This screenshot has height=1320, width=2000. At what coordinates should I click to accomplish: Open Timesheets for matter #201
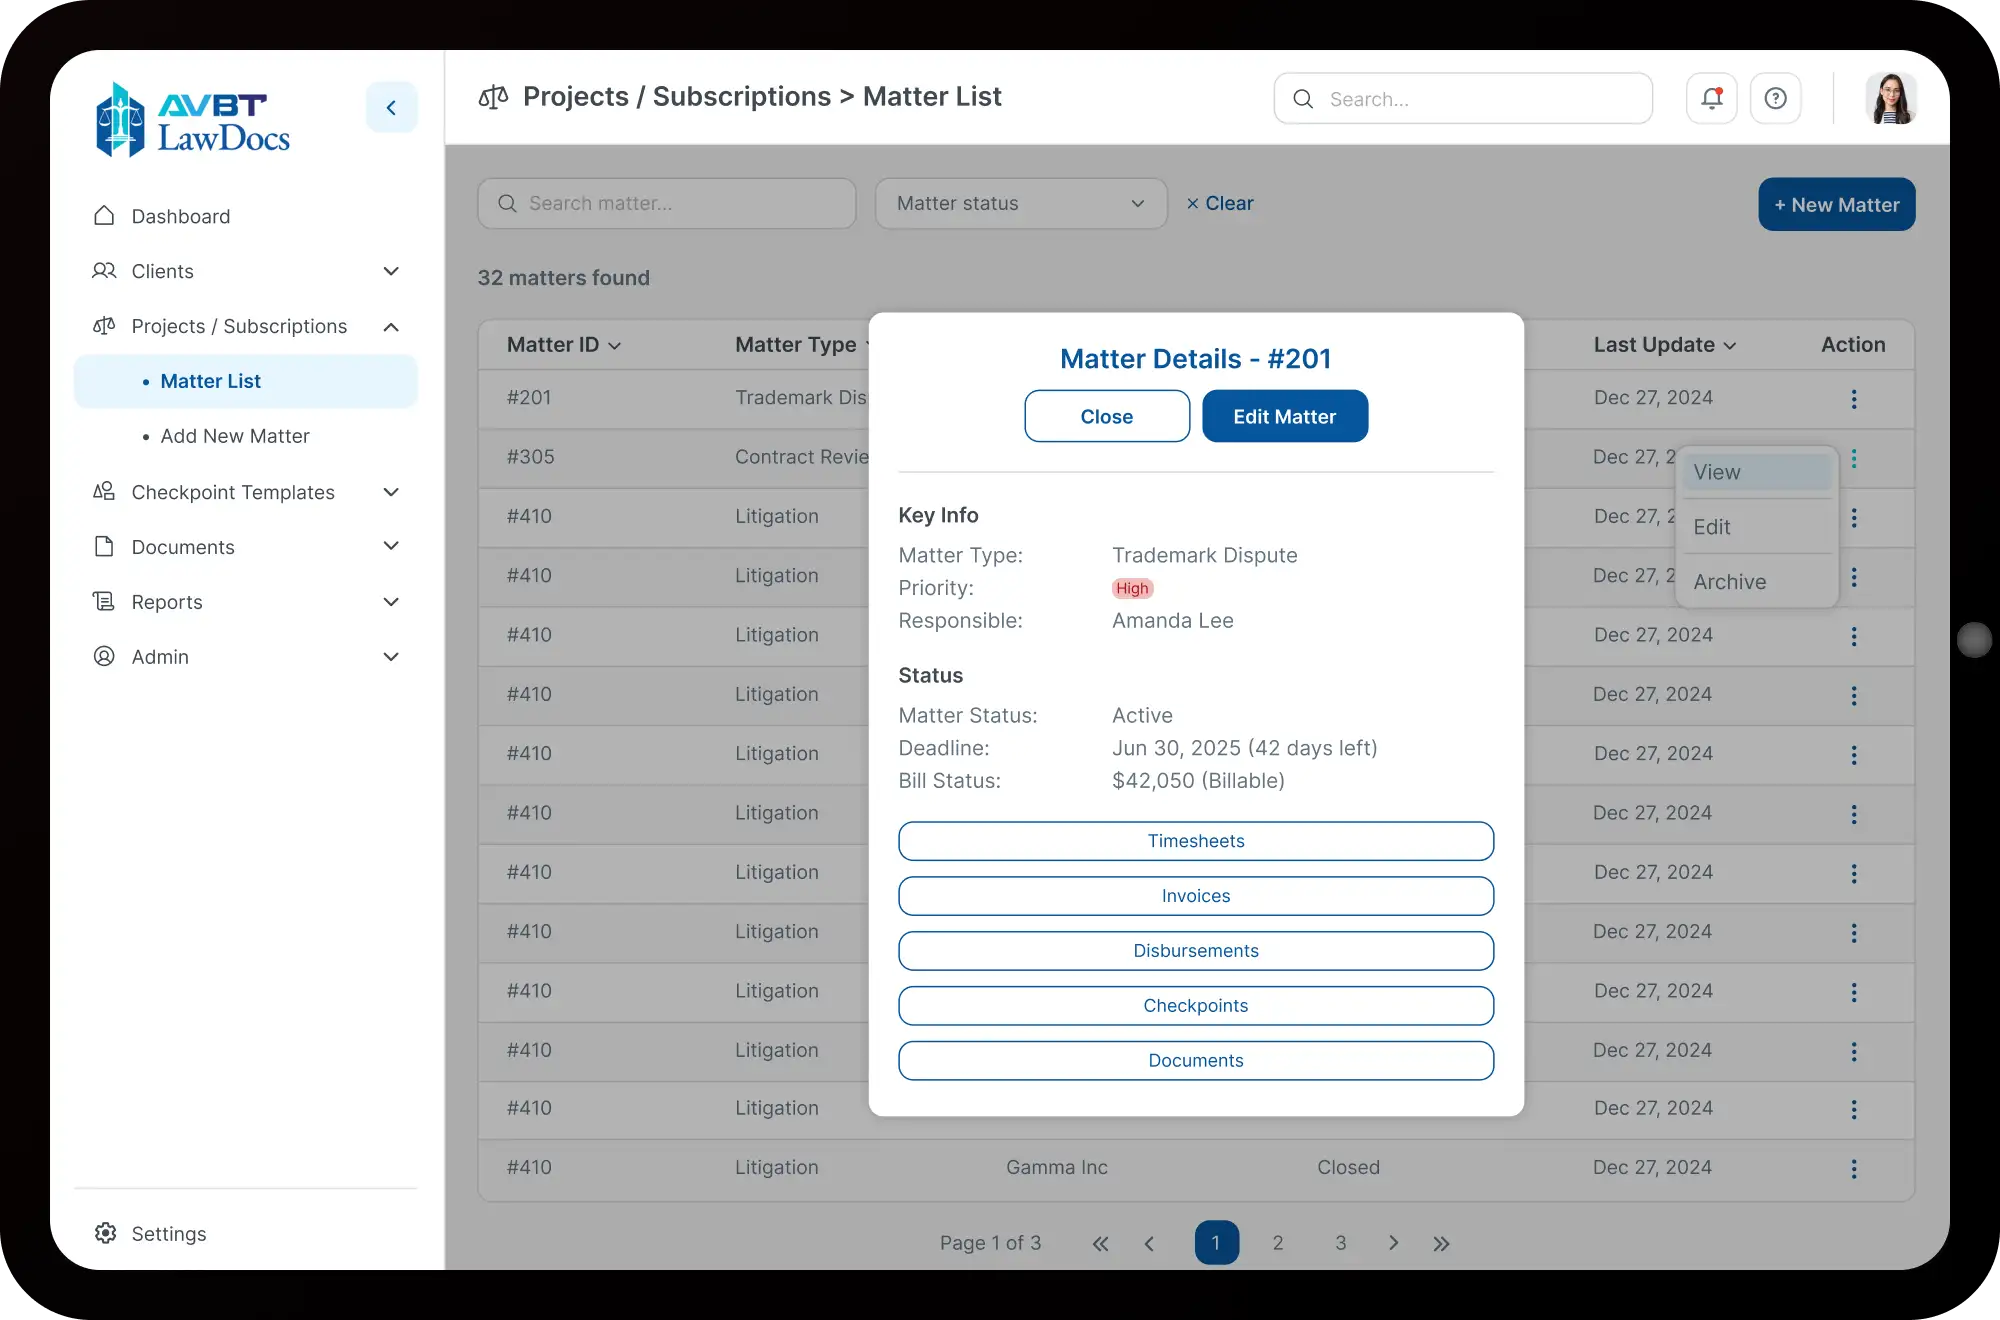click(1196, 841)
